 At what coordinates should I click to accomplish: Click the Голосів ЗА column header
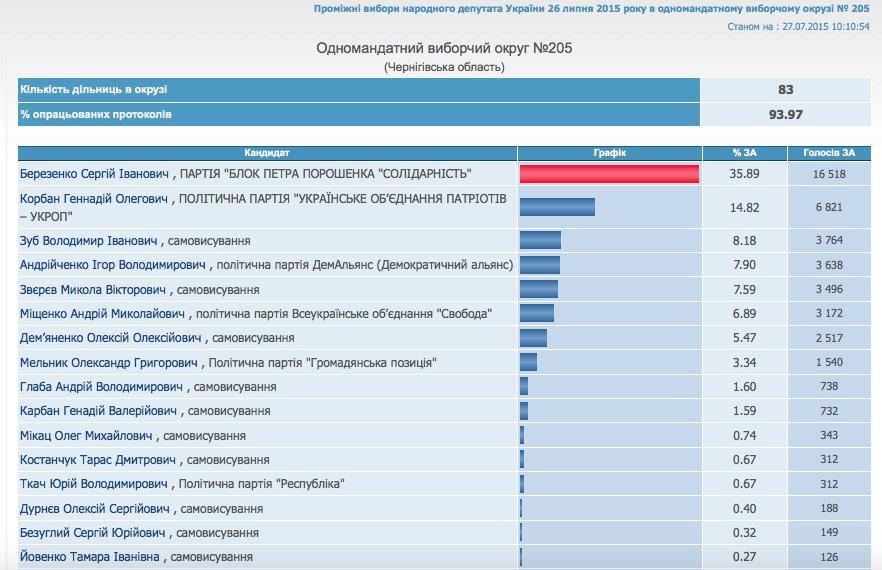coord(829,153)
